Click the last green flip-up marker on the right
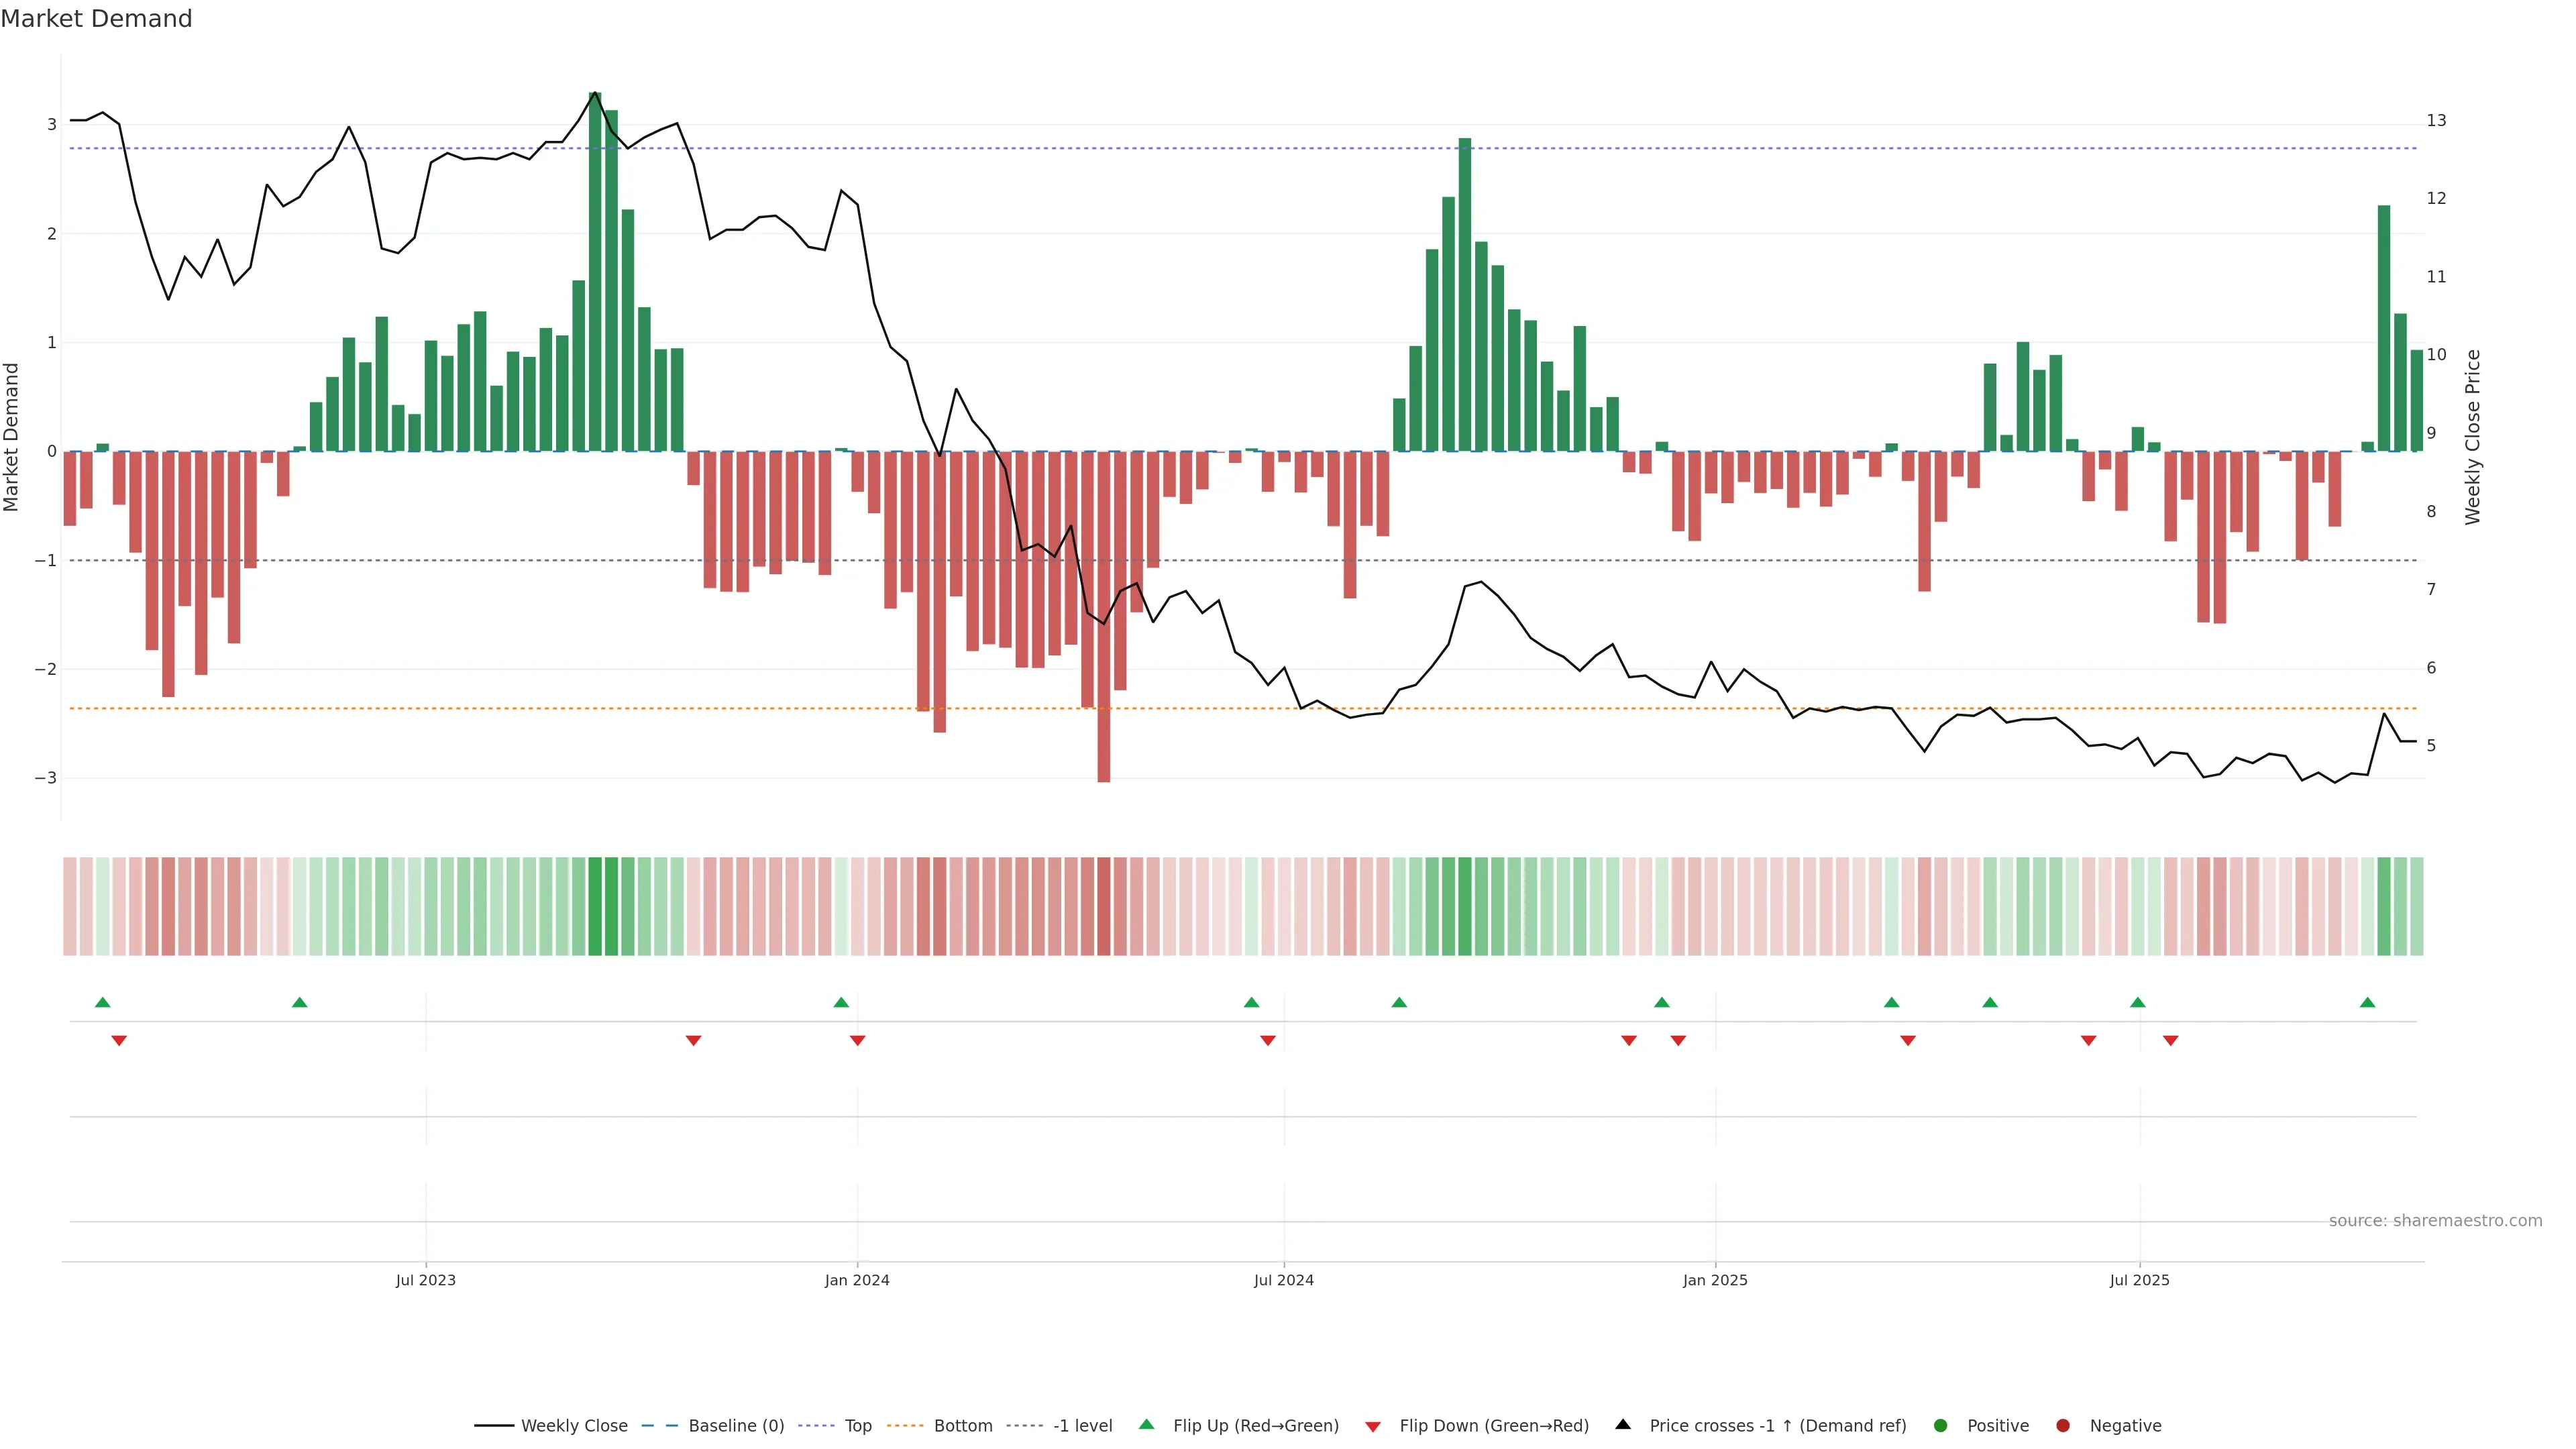Image resolution: width=2576 pixels, height=1449 pixels. click(x=2367, y=1002)
